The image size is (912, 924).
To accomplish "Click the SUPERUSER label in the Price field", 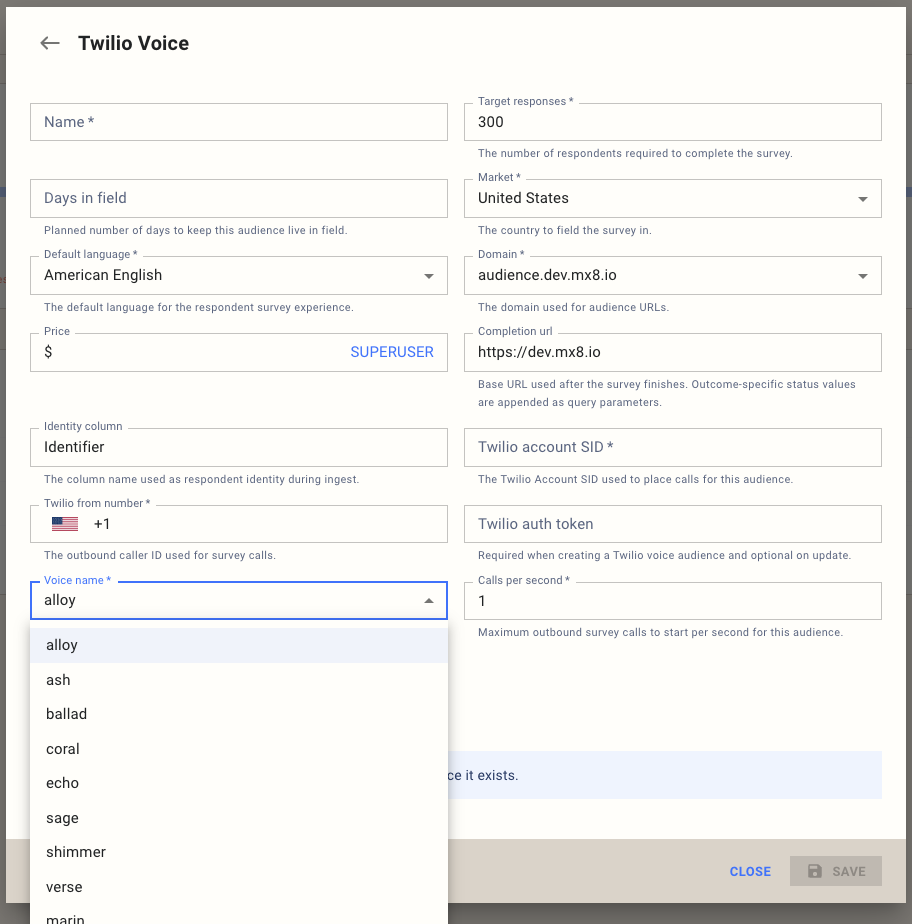I will click(392, 352).
